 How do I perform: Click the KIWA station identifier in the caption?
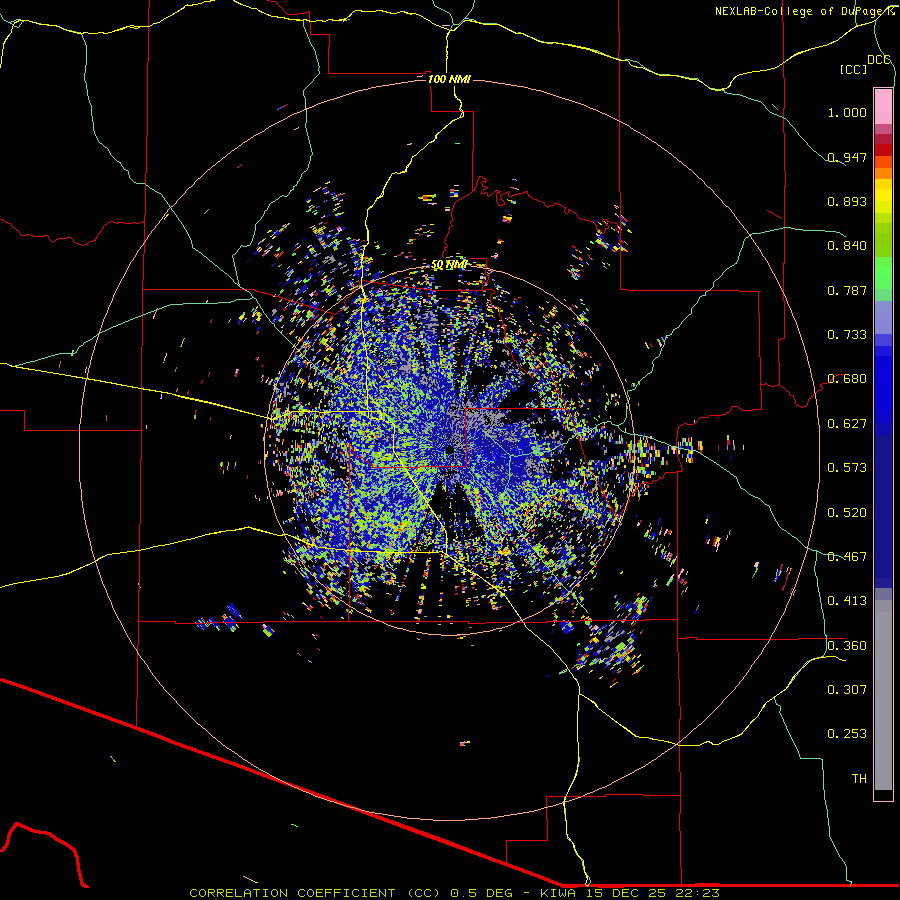tap(556, 893)
